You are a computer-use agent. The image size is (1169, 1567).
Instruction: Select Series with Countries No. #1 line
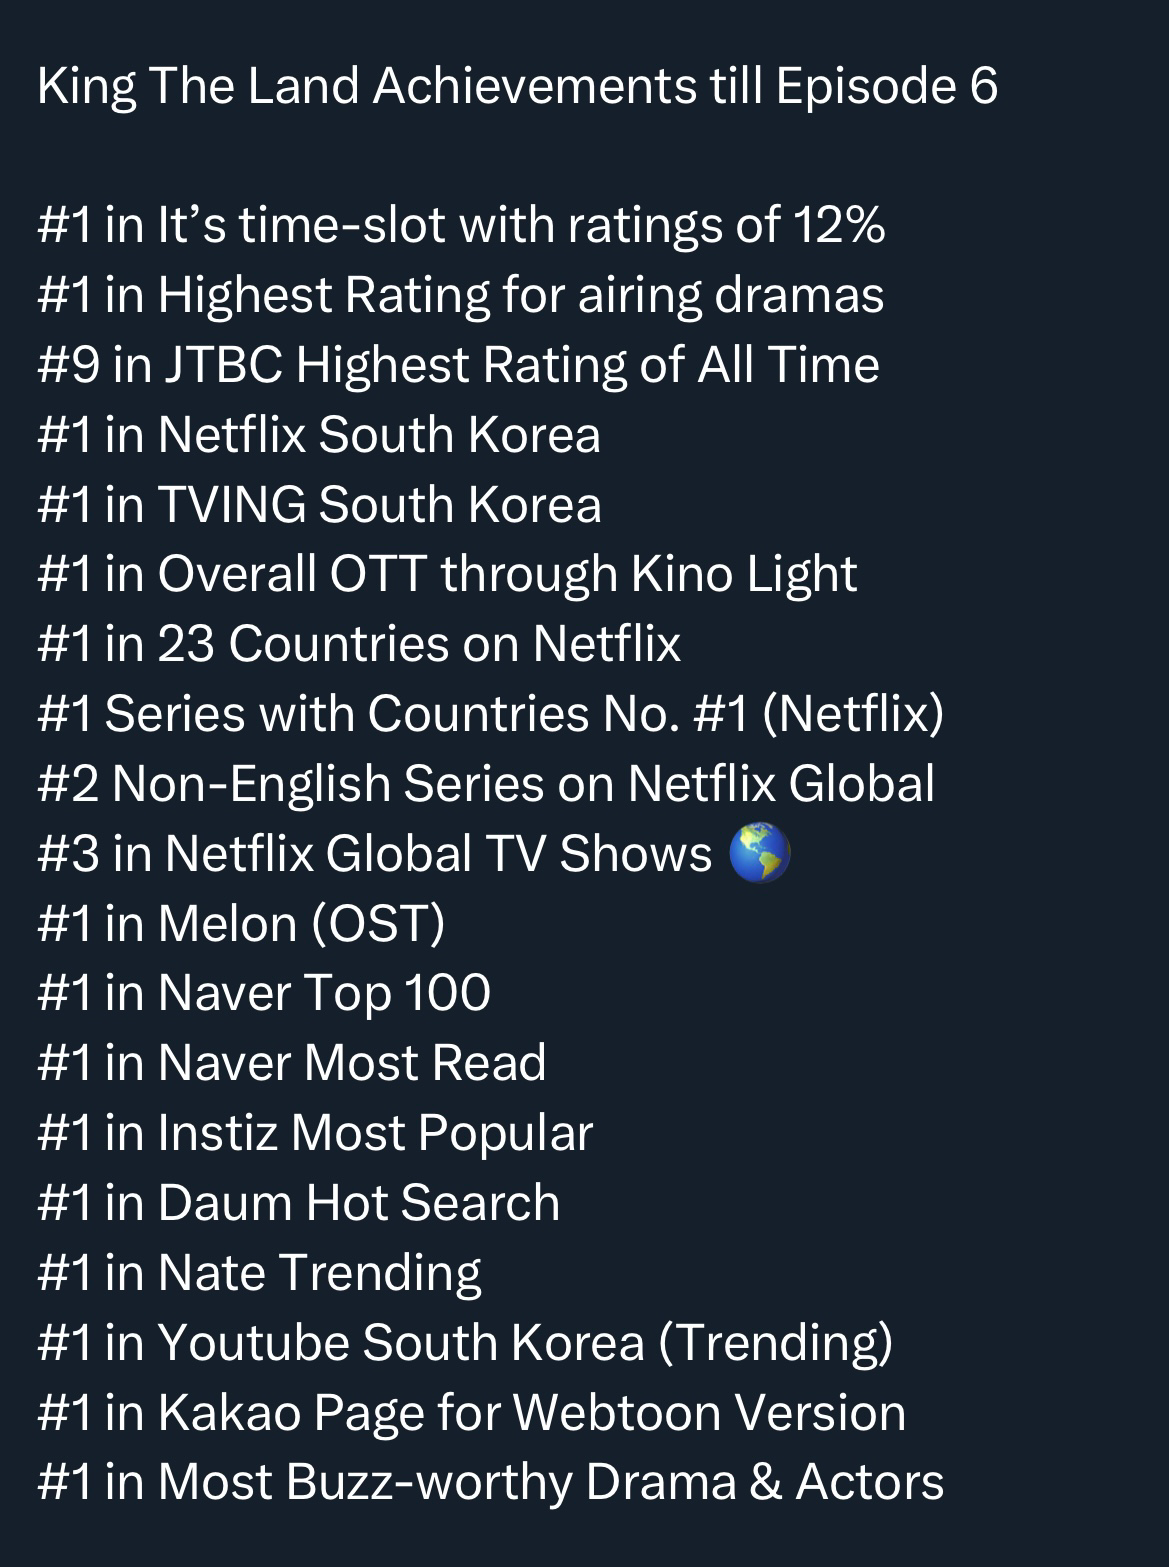[x=491, y=713]
